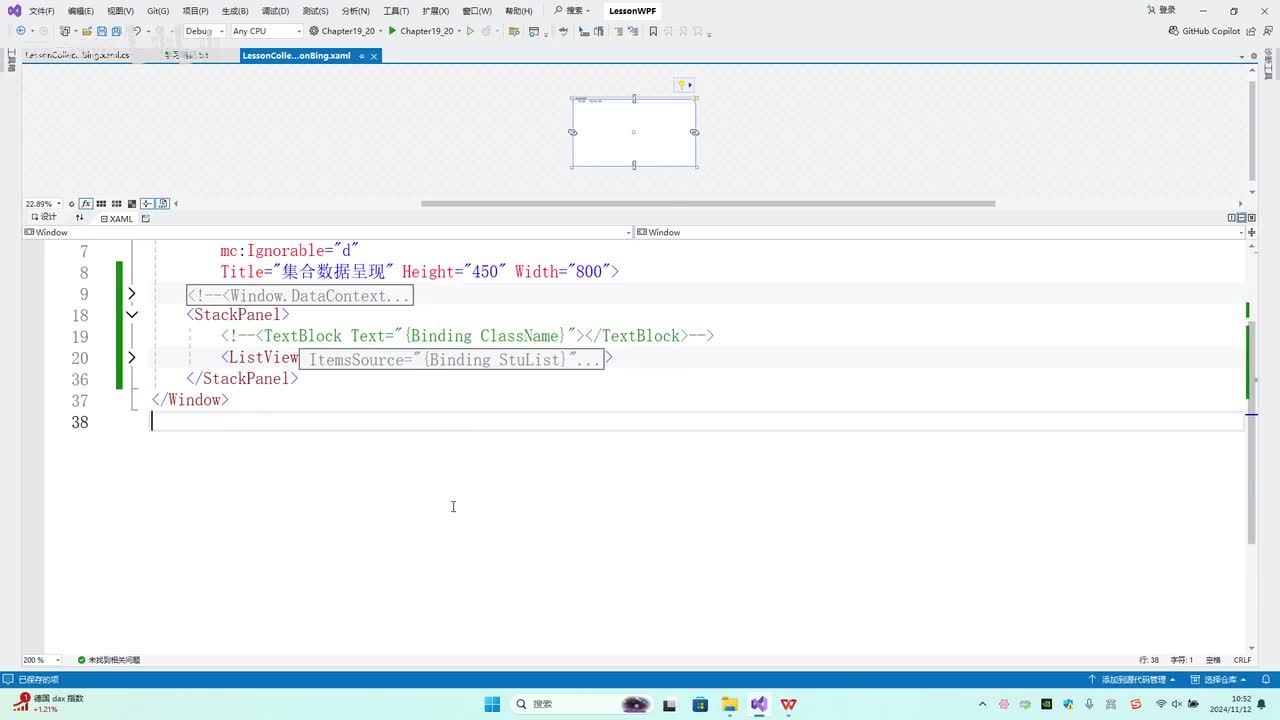The height and width of the screenshot is (720, 1280).
Task: Open the 200 % editor zoom dropdown
Action: 41,660
